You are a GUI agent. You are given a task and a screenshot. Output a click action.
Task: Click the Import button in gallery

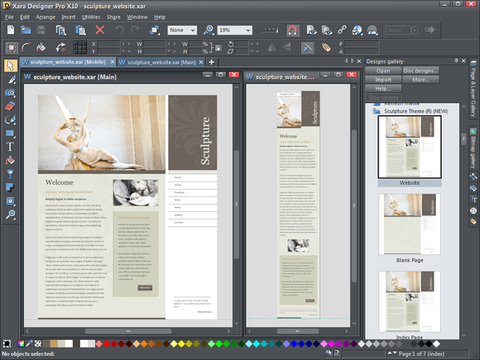point(383,80)
